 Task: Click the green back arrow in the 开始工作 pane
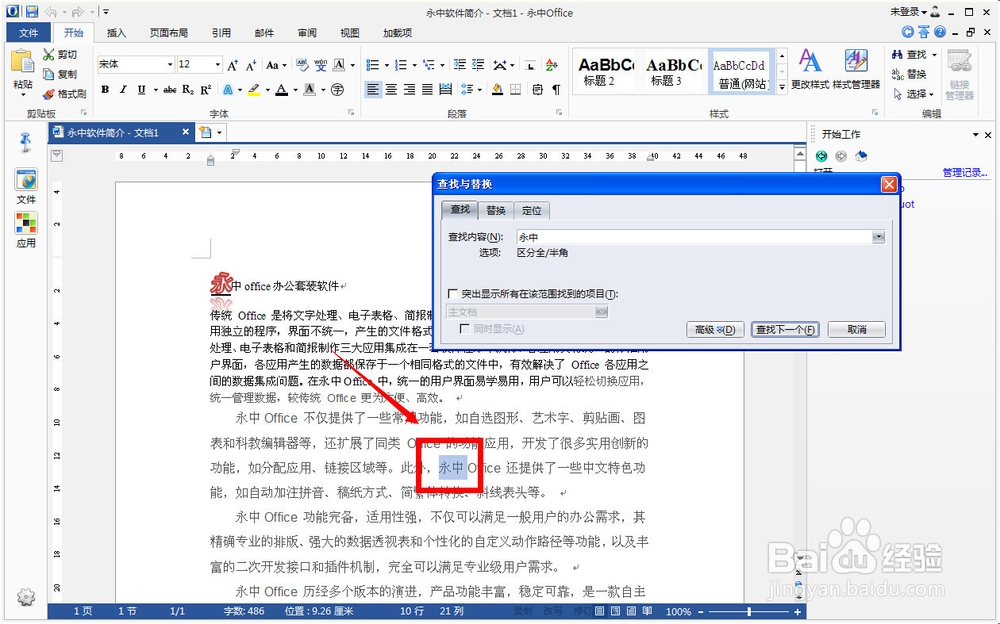pos(821,156)
